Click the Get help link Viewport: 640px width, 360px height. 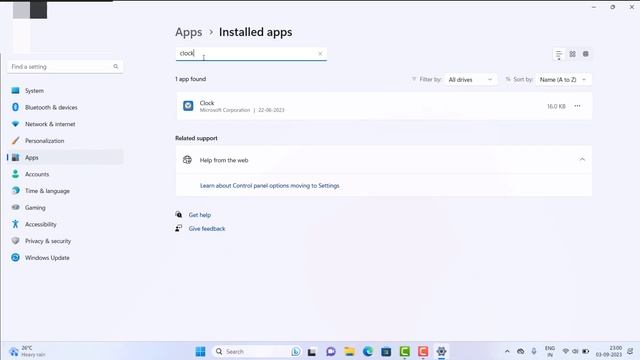click(x=200, y=215)
